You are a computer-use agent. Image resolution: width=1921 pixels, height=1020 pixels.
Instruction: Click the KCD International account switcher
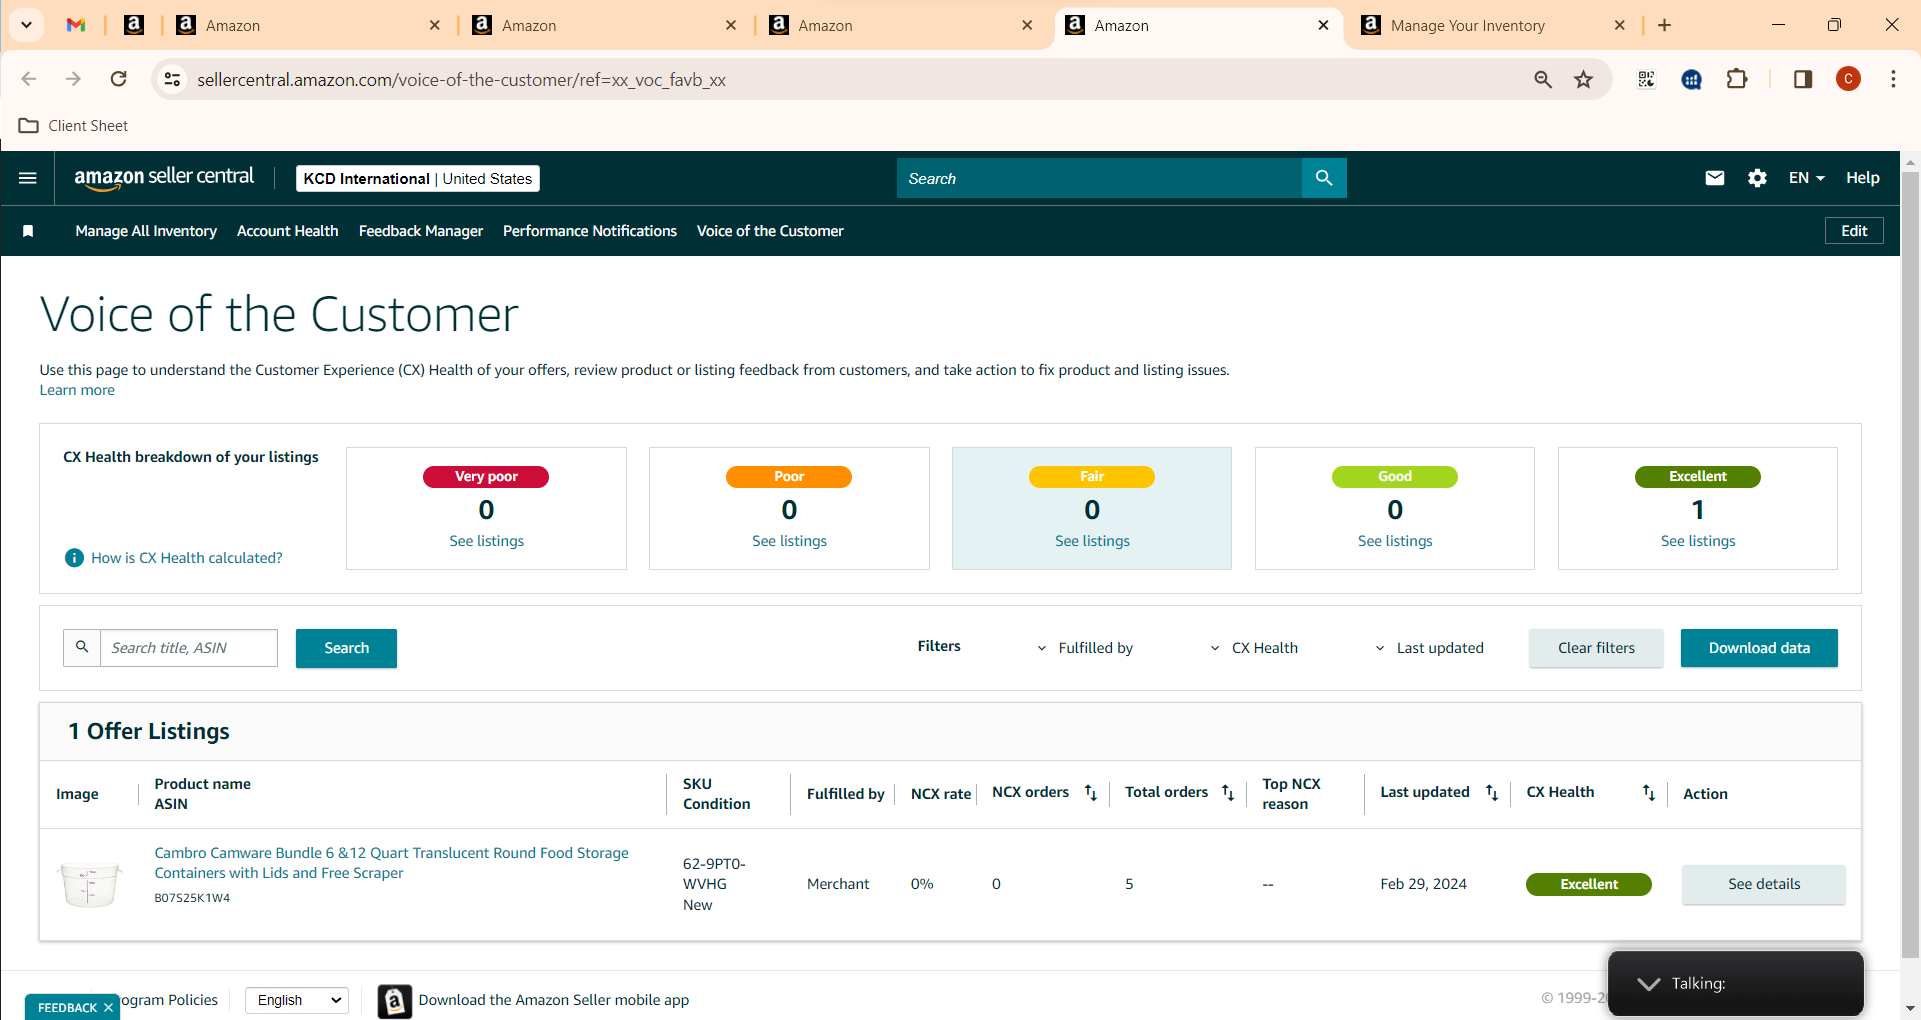[418, 178]
